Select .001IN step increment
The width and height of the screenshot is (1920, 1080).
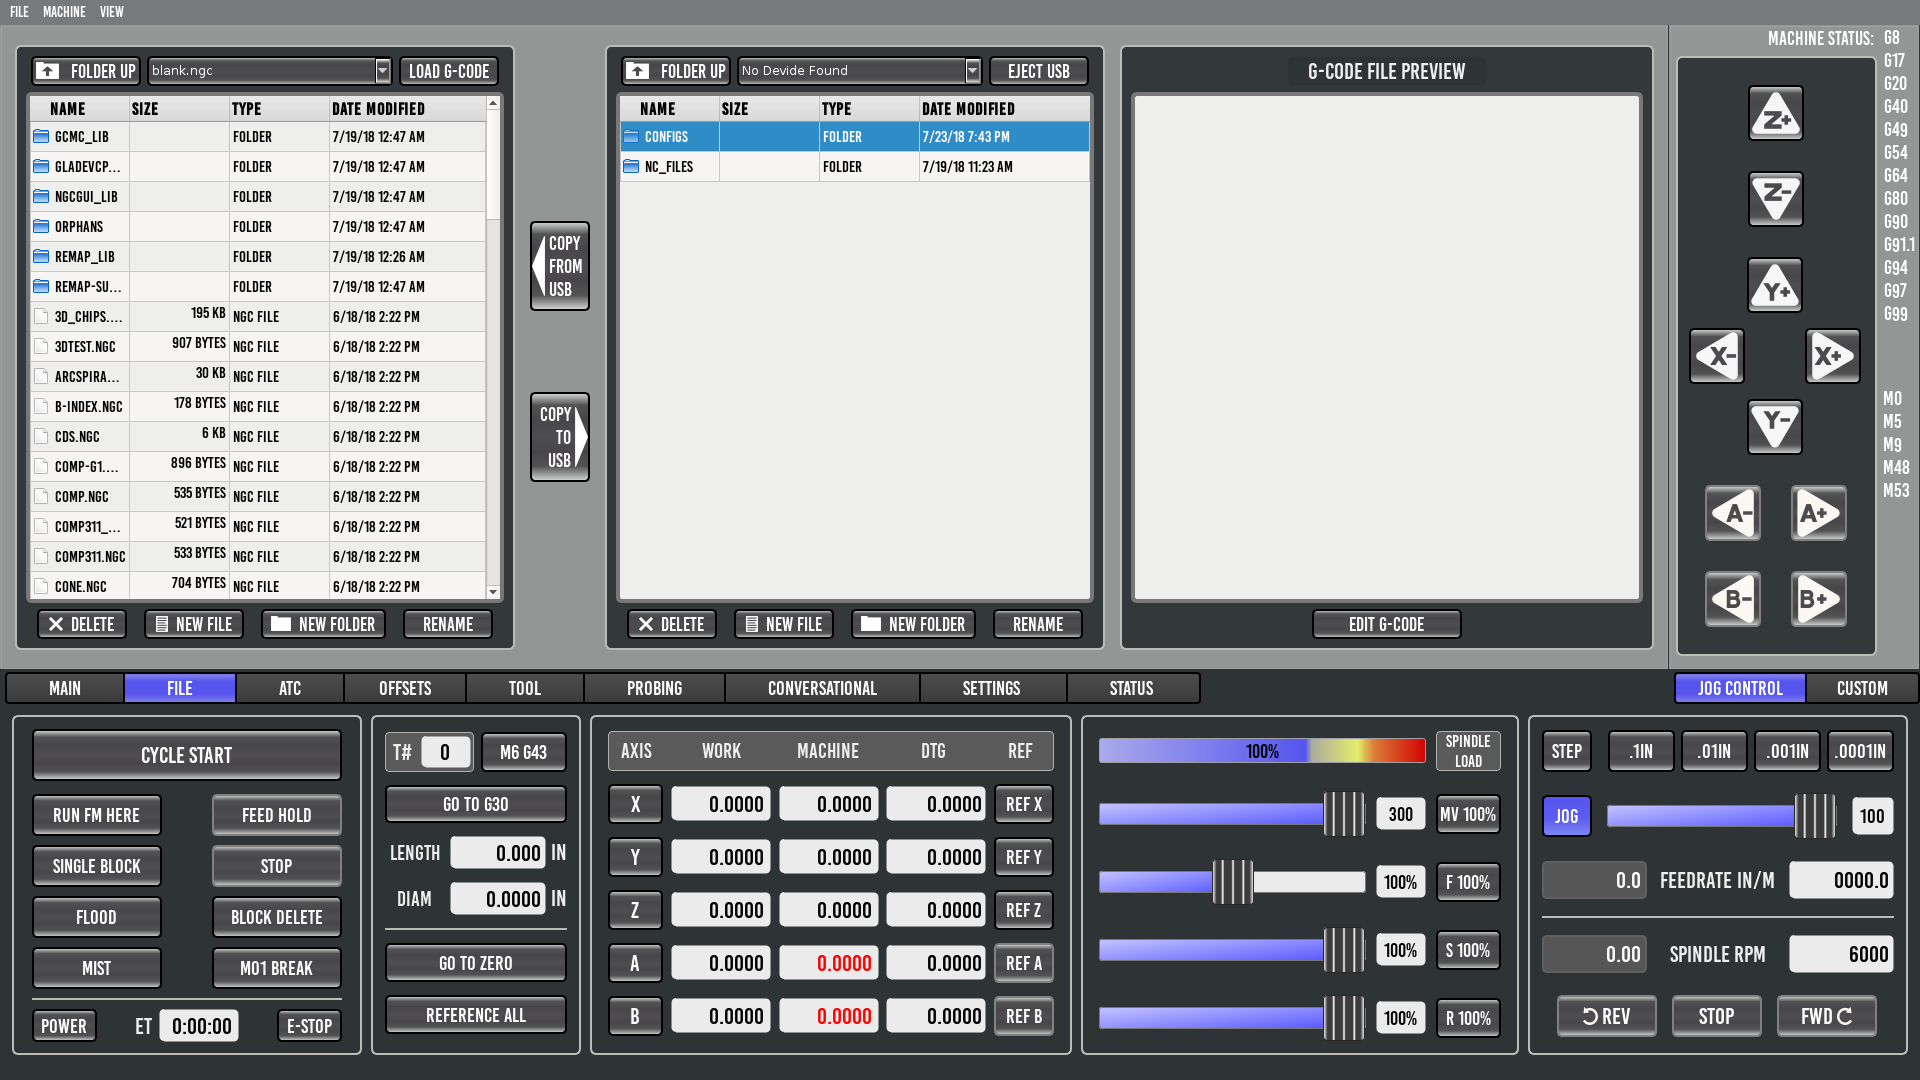click(1787, 751)
